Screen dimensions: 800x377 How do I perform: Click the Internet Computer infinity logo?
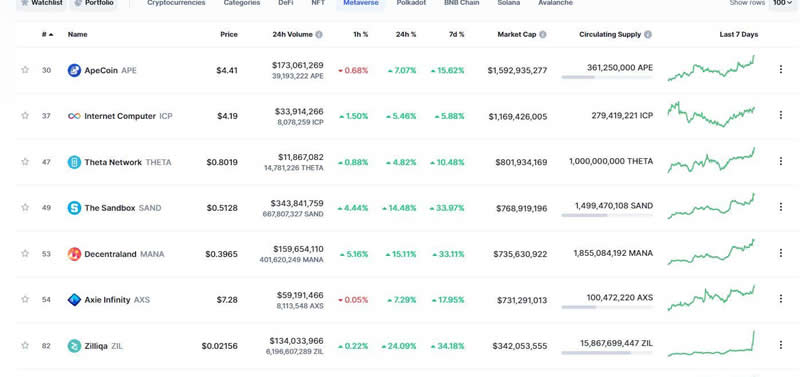tap(74, 116)
